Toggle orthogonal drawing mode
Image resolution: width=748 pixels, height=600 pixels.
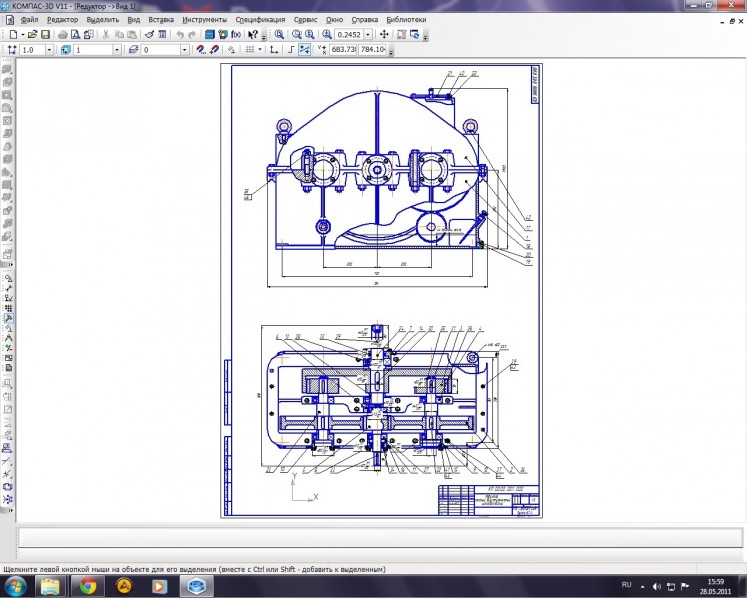[x=291, y=50]
